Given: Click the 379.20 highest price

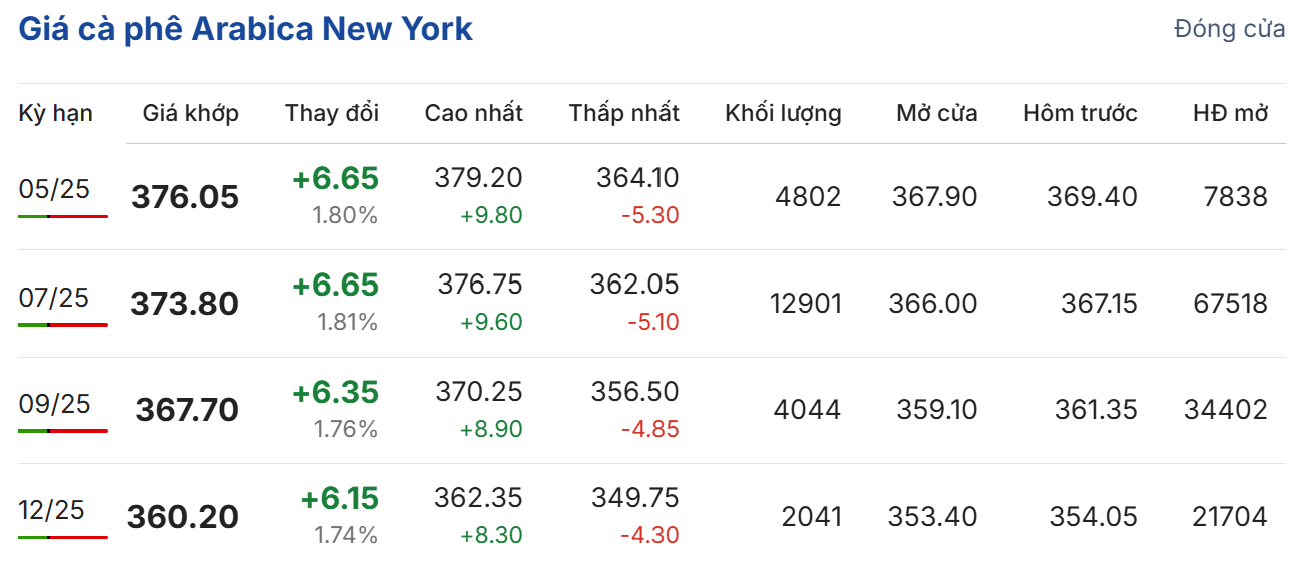Looking at the screenshot, I should pyautogui.click(x=478, y=178).
